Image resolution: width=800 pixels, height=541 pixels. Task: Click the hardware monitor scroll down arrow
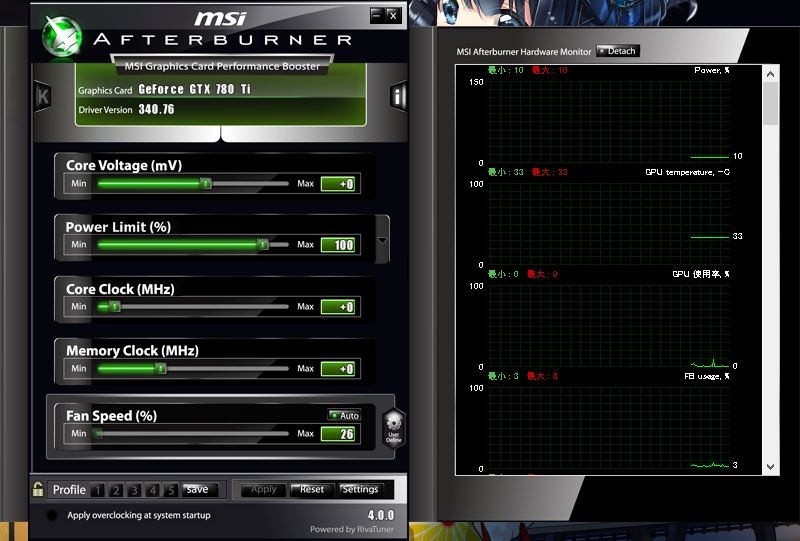tap(770, 466)
